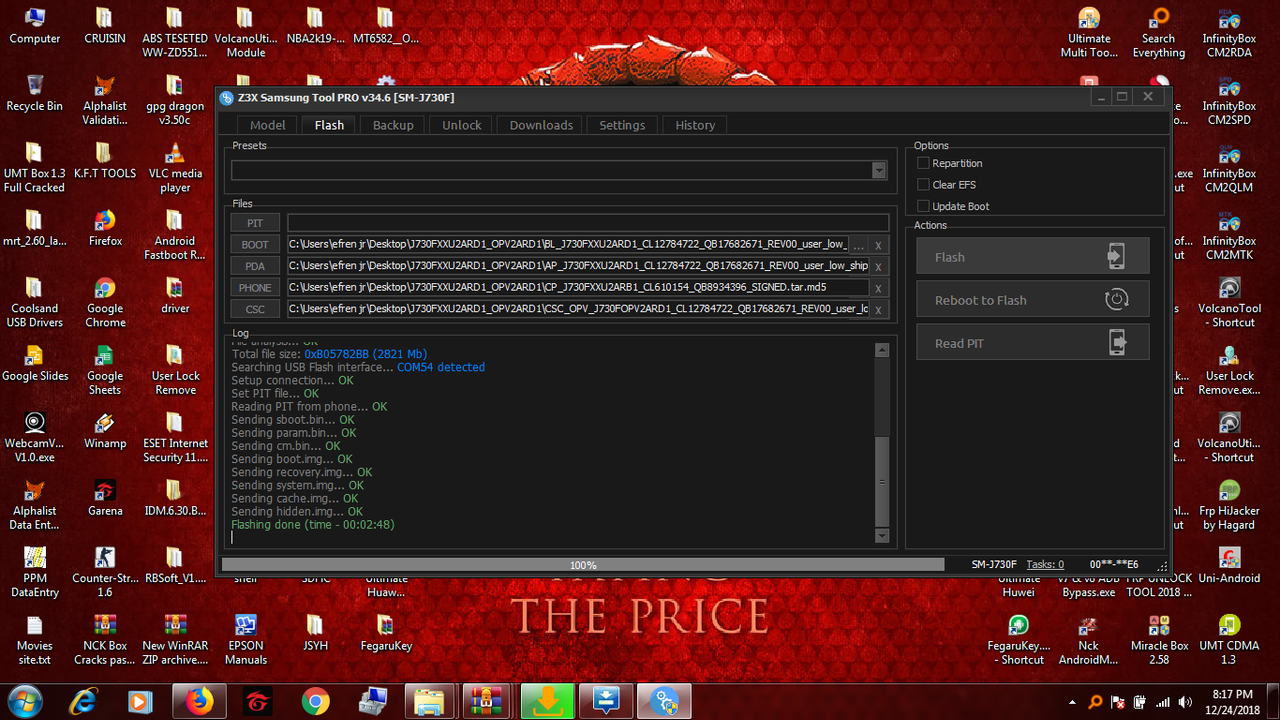
Task: Open the Backup tab
Action: 393,125
